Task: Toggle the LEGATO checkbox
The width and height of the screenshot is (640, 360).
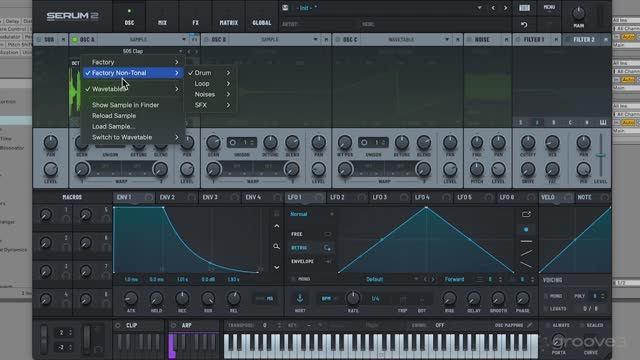Action: tap(546, 309)
